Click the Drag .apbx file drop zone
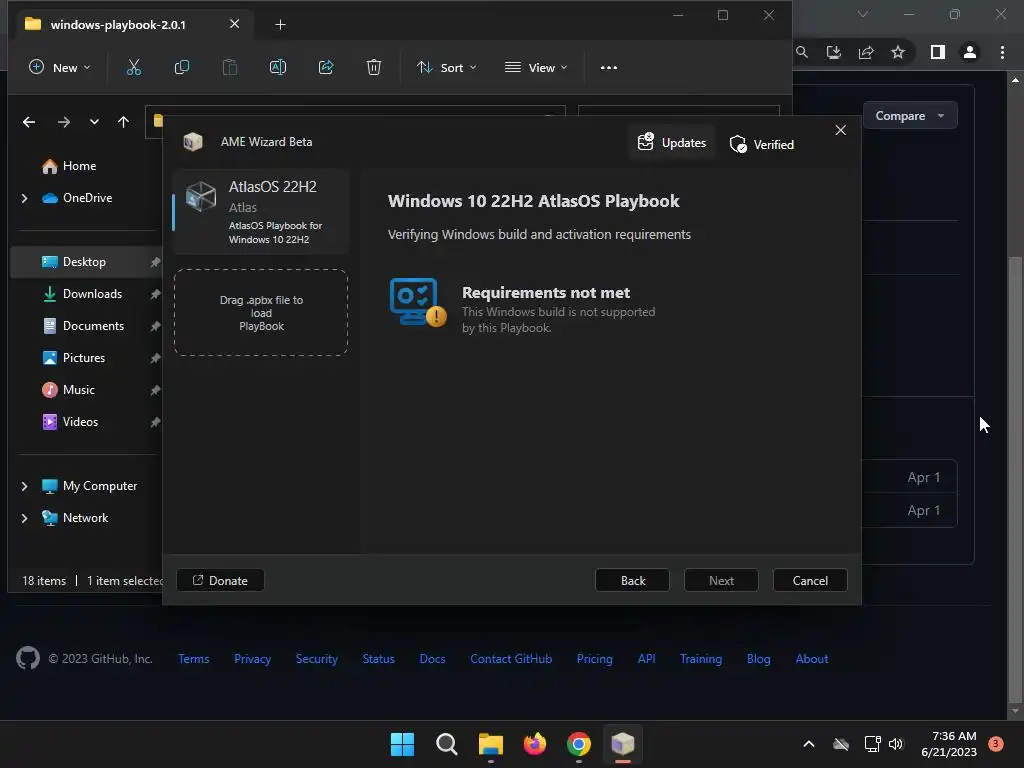 coord(261,313)
